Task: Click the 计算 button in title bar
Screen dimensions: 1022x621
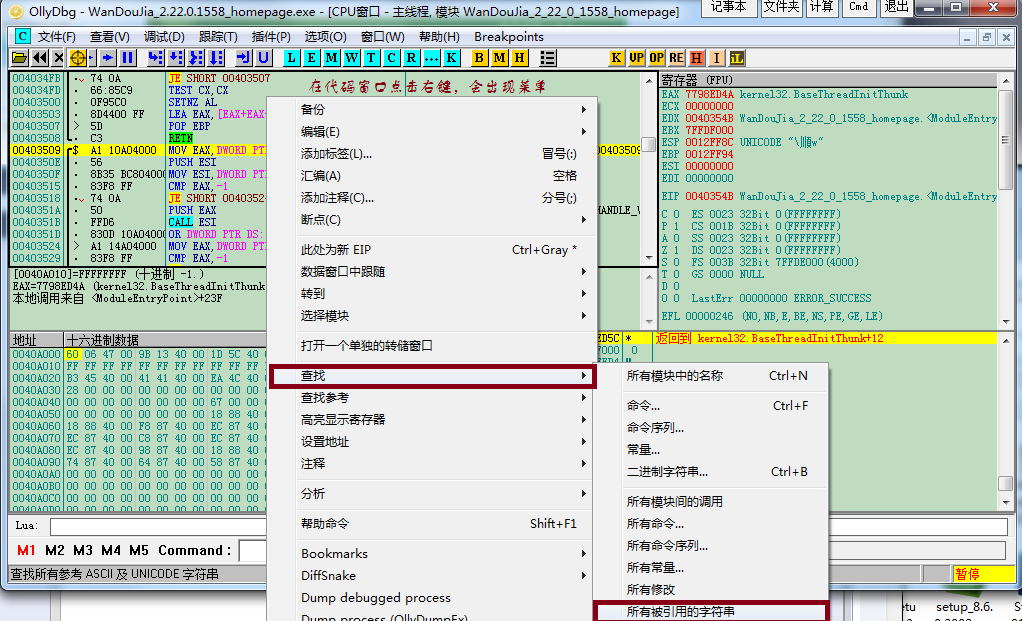Action: click(821, 7)
